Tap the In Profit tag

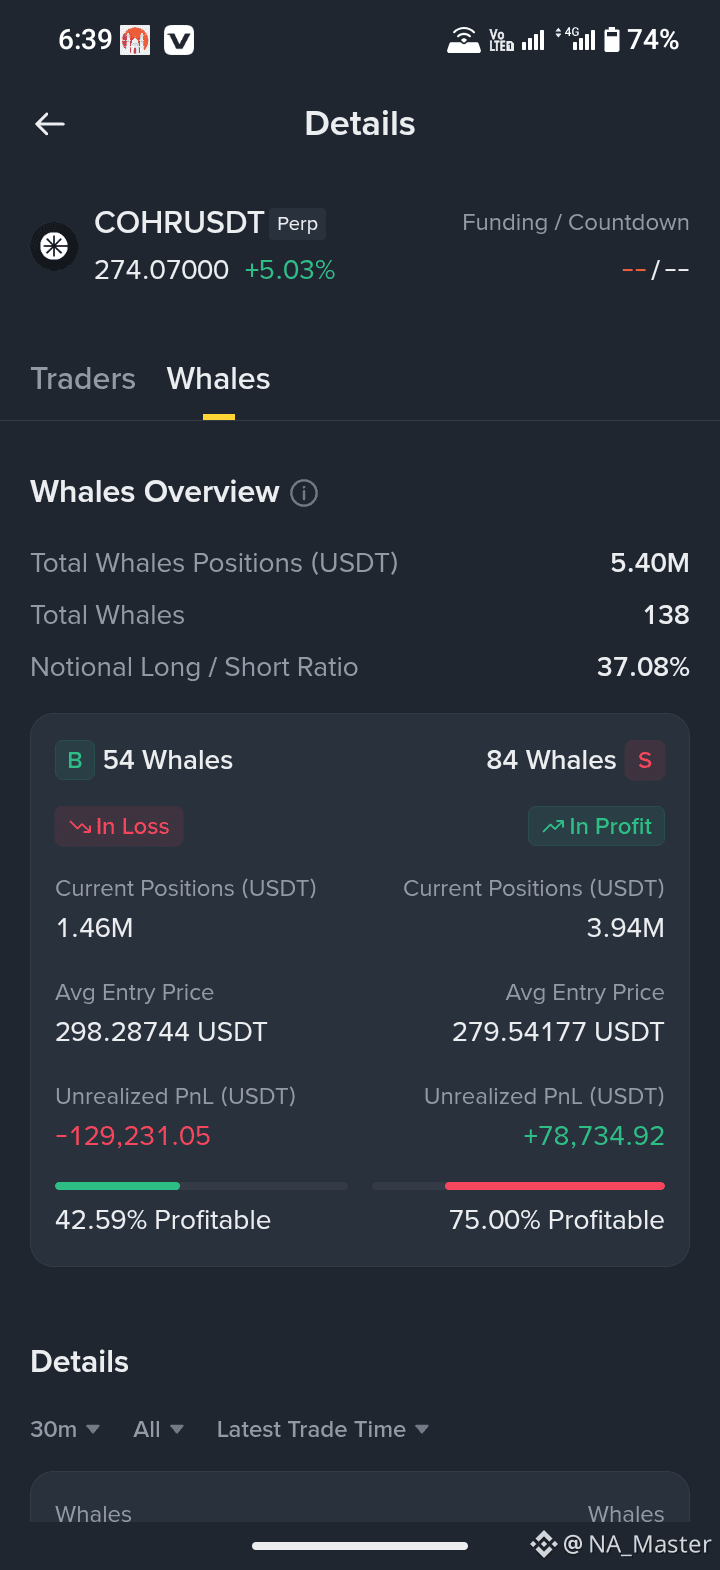click(596, 826)
